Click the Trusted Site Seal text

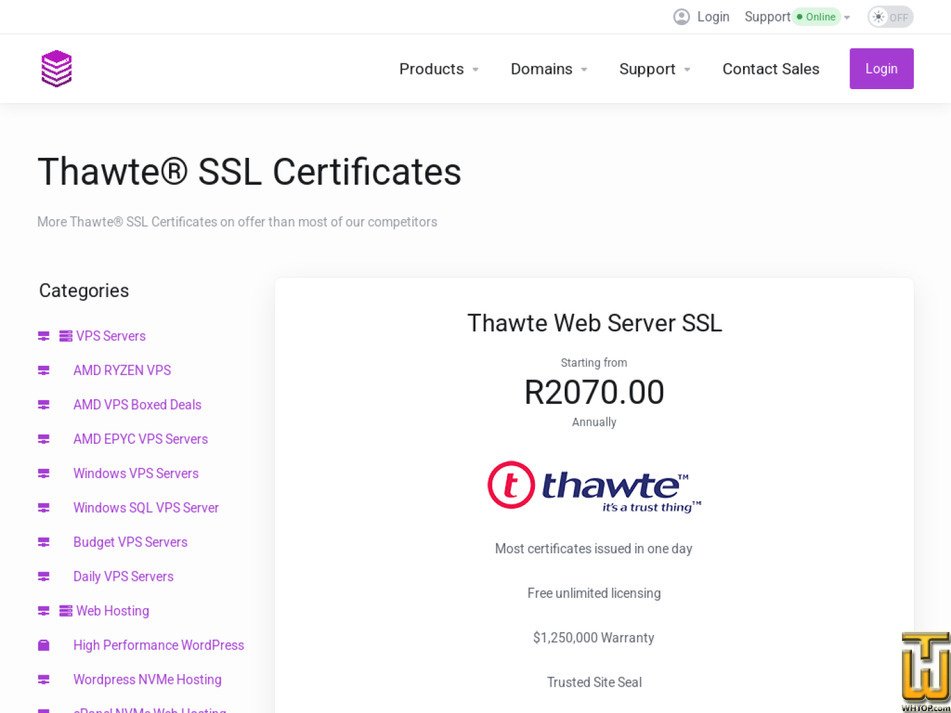pos(594,682)
